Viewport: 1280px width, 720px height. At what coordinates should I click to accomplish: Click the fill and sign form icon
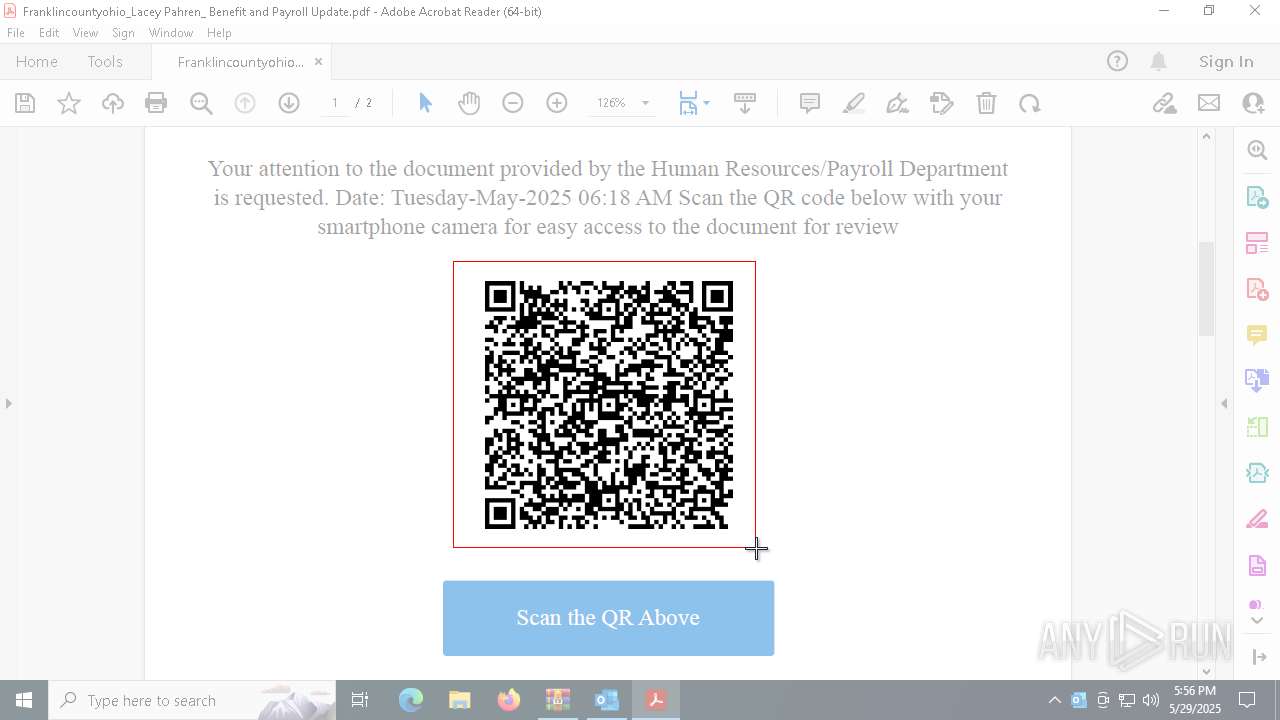coord(942,103)
